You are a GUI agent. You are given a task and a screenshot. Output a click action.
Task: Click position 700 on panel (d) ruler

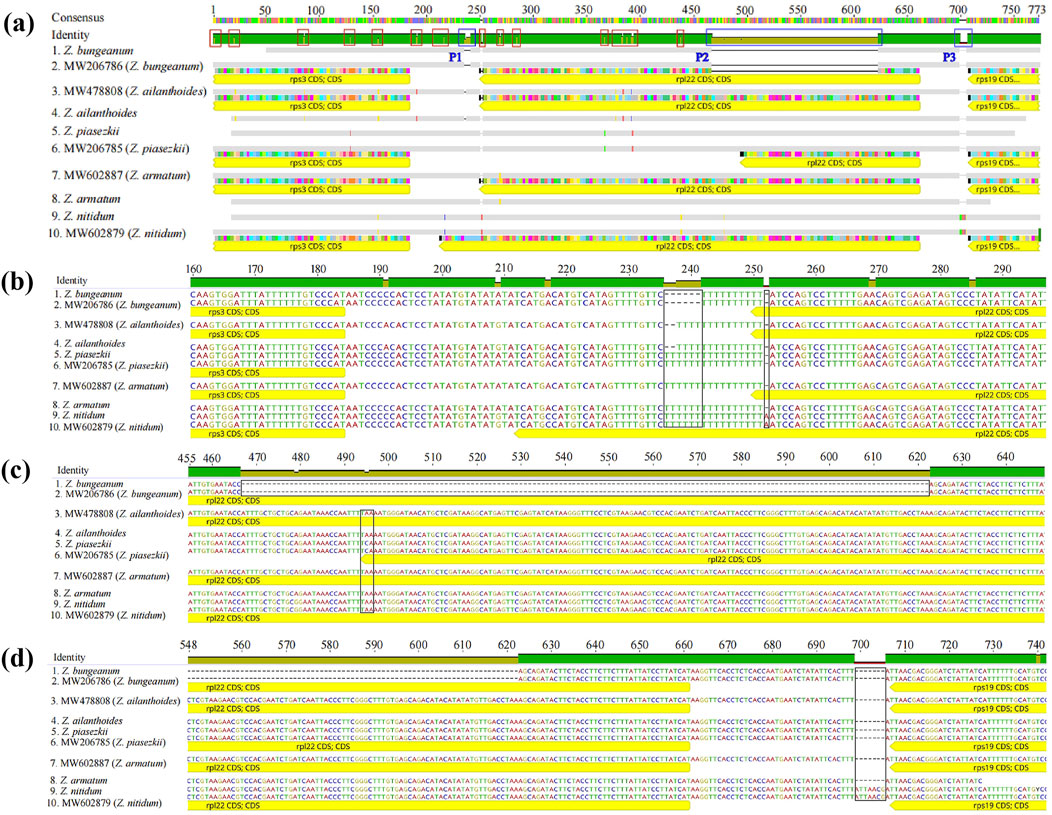[x=861, y=645]
